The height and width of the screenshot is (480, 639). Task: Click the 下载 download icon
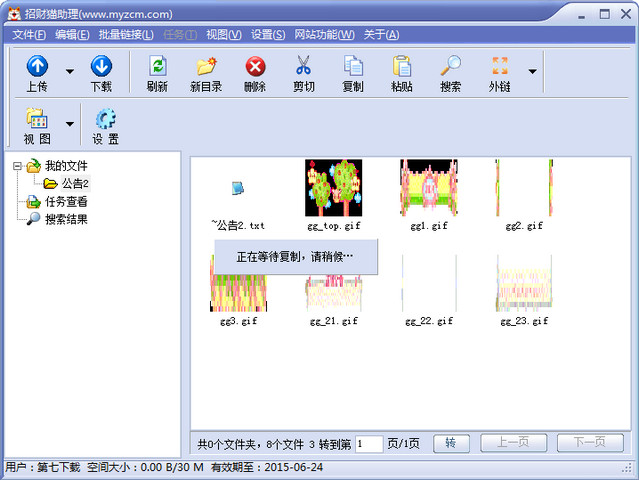[101, 66]
